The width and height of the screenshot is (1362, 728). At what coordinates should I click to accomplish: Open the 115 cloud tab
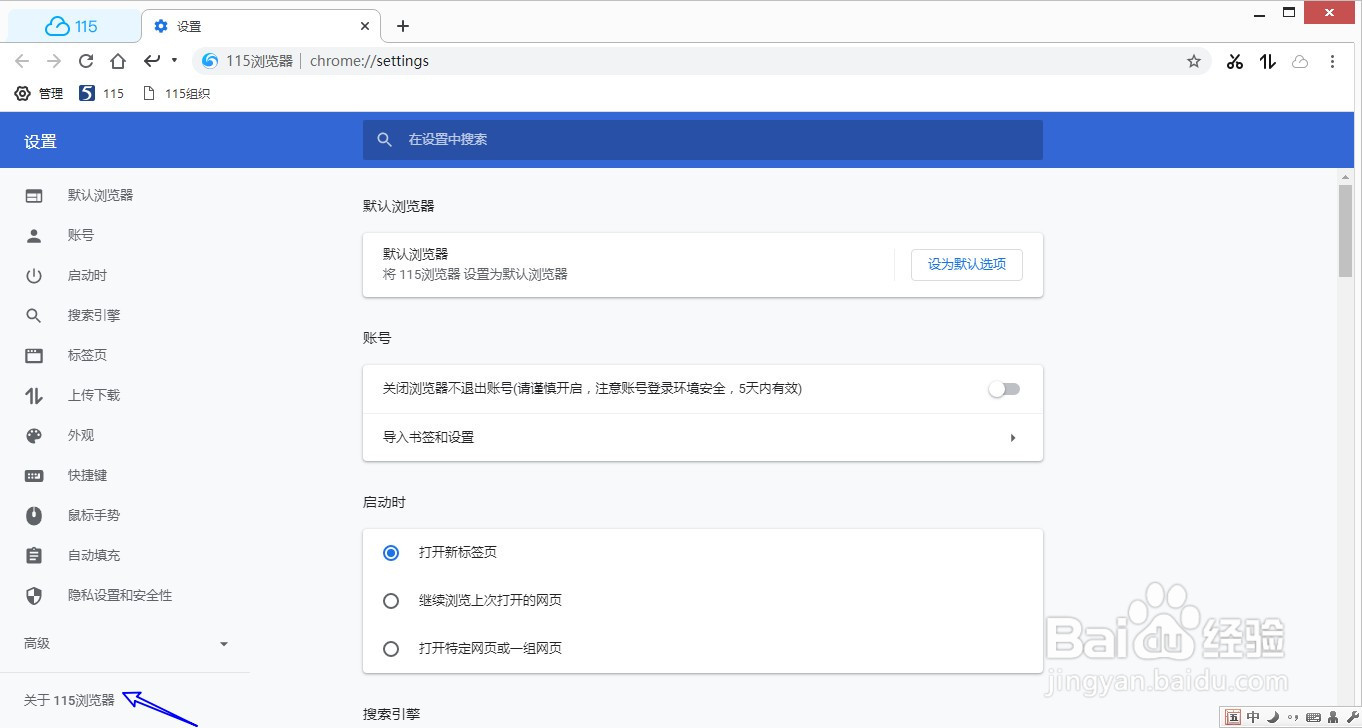(x=72, y=26)
